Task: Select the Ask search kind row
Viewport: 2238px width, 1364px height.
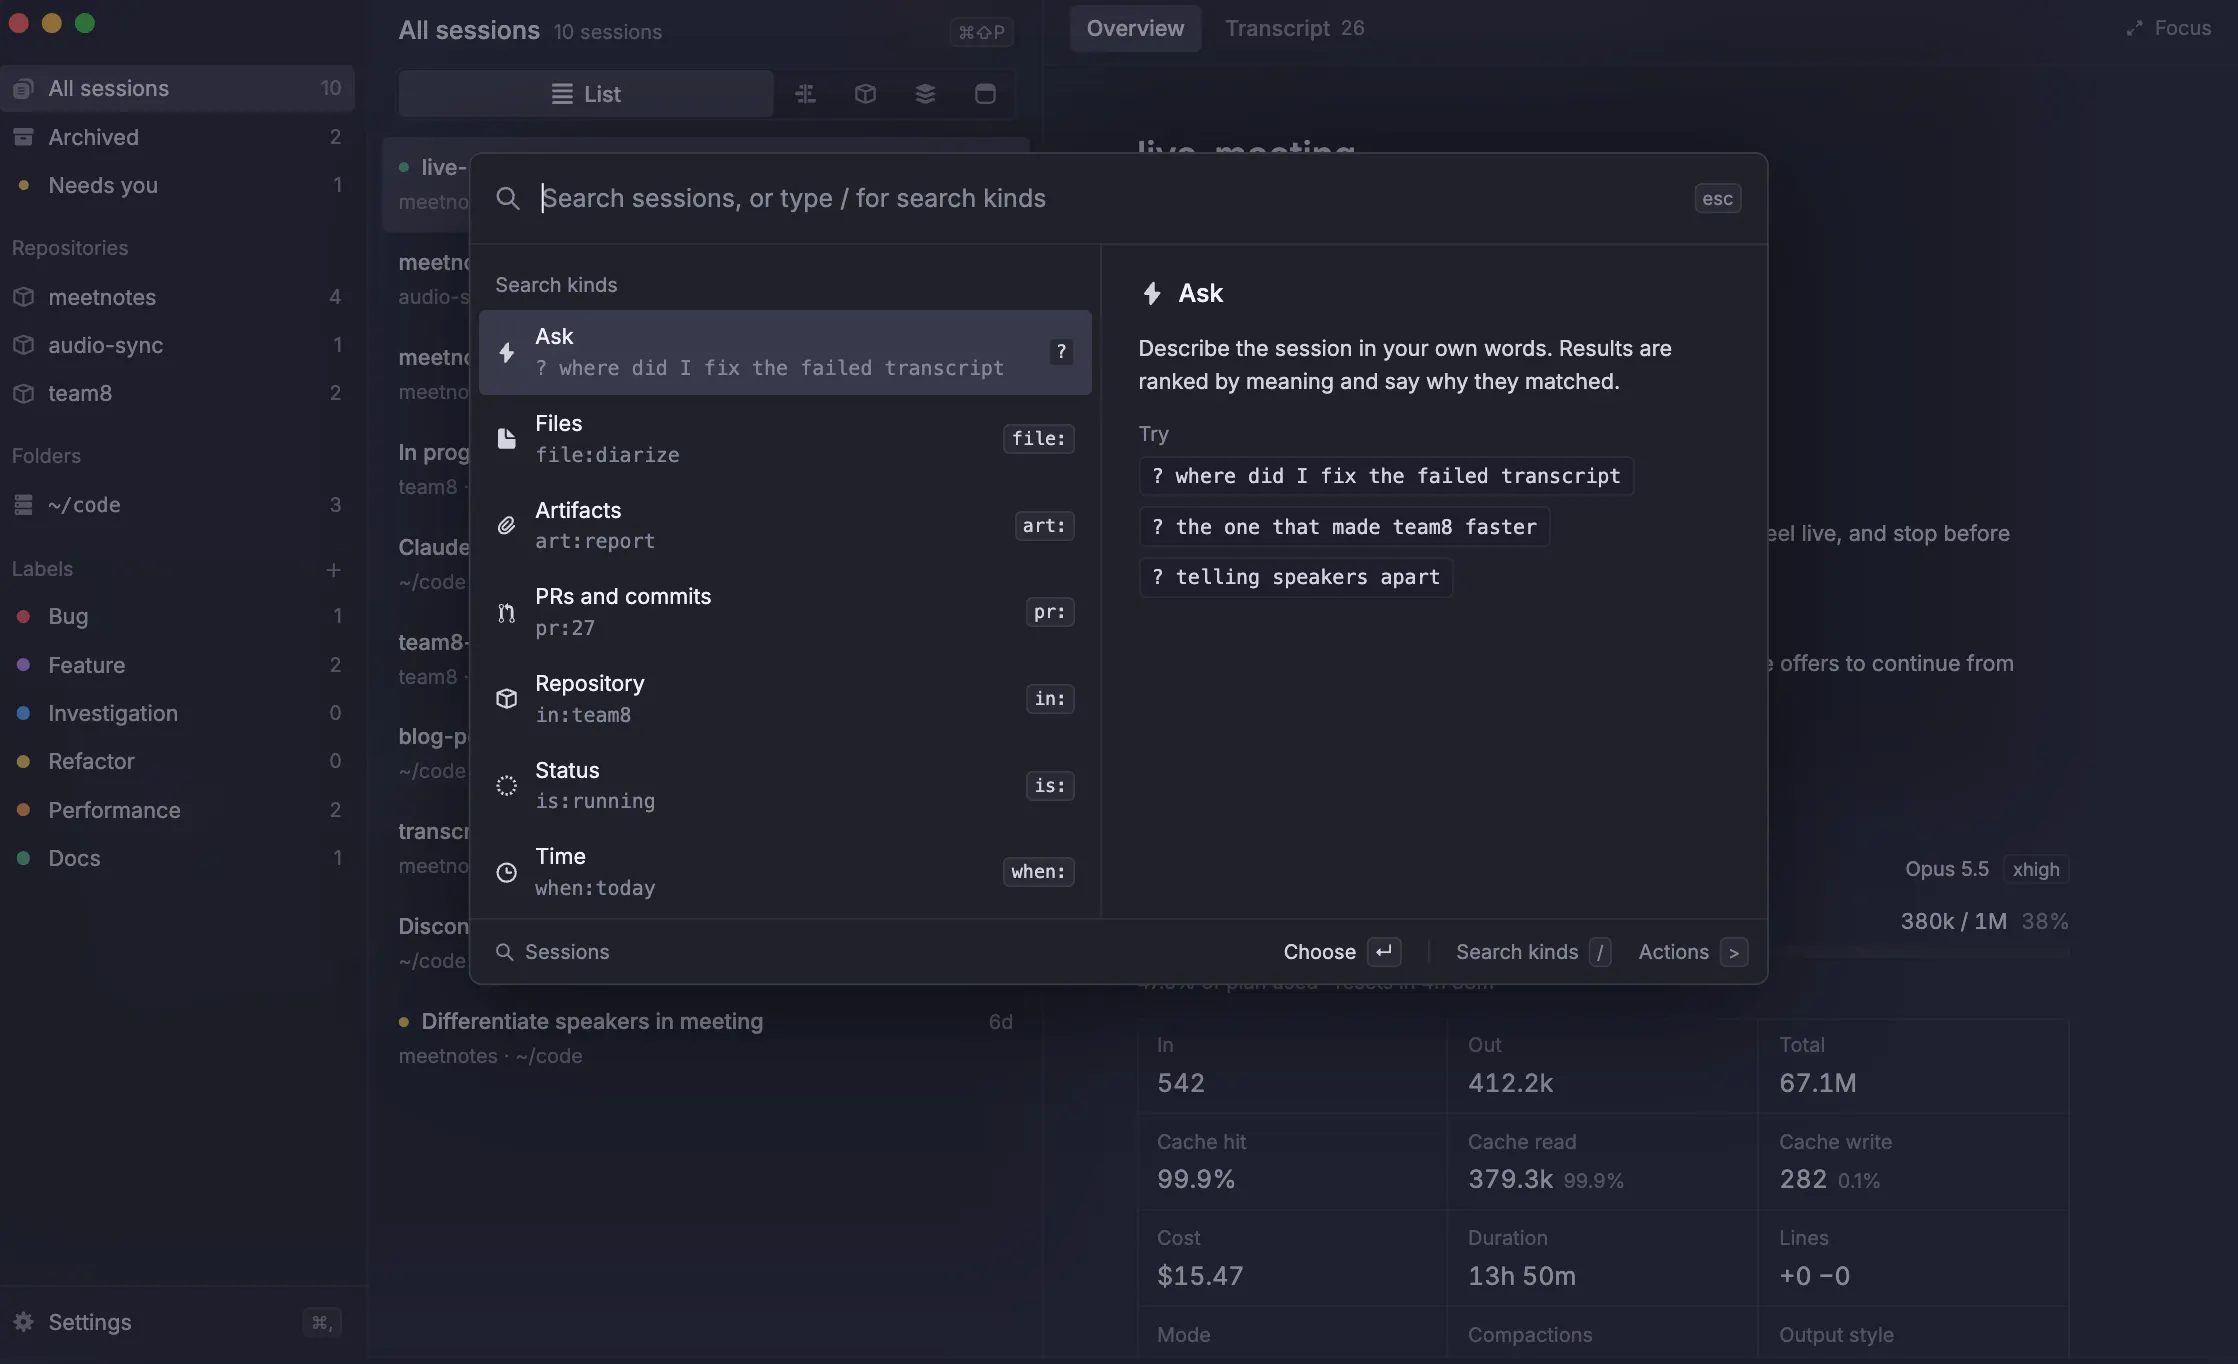Action: [x=785, y=352]
